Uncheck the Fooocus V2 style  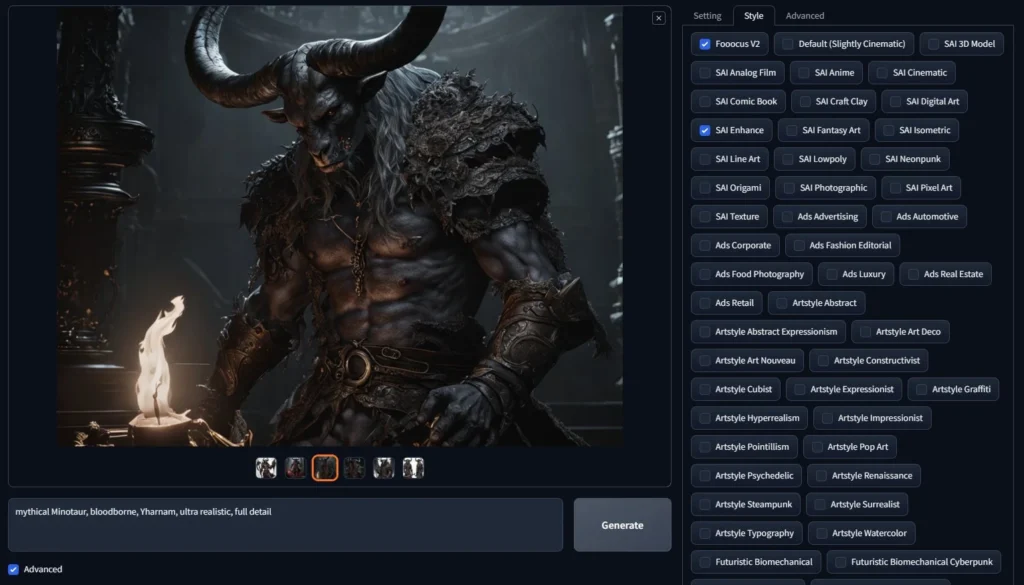click(706, 44)
